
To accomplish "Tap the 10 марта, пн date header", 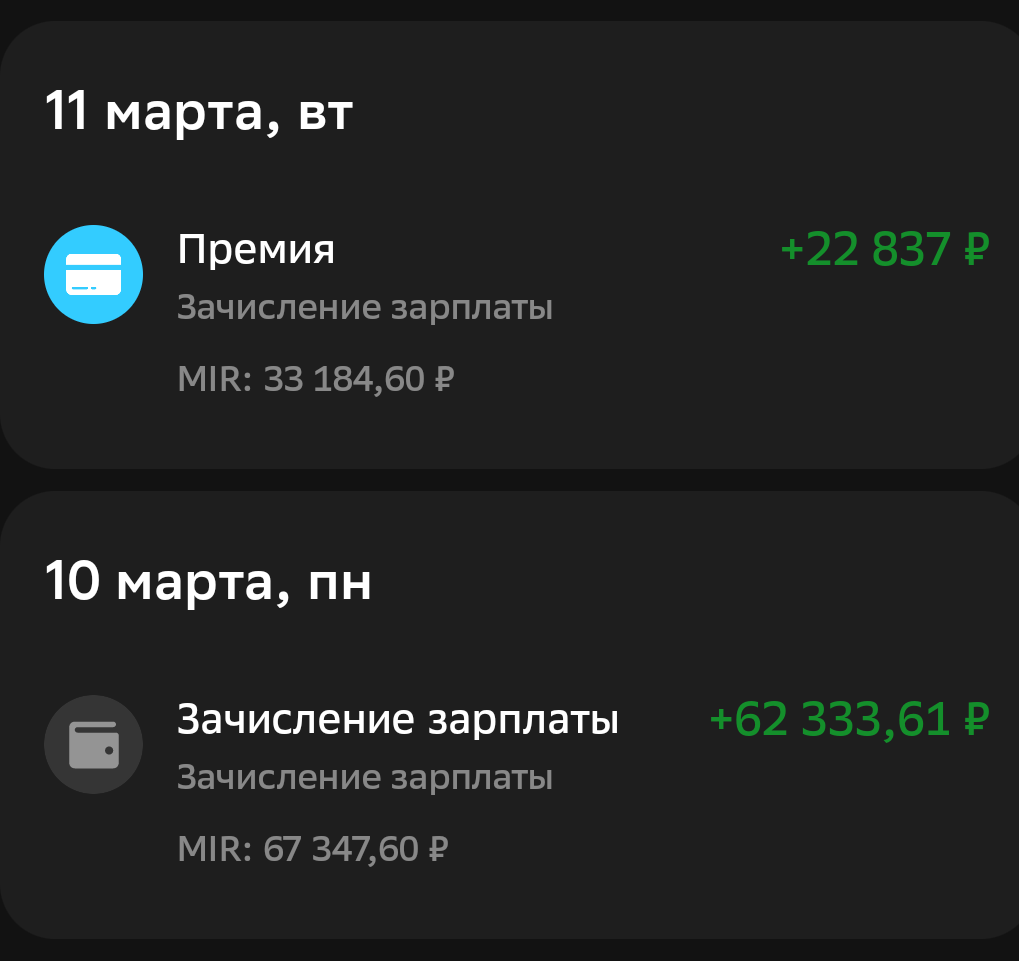I will (x=208, y=582).
